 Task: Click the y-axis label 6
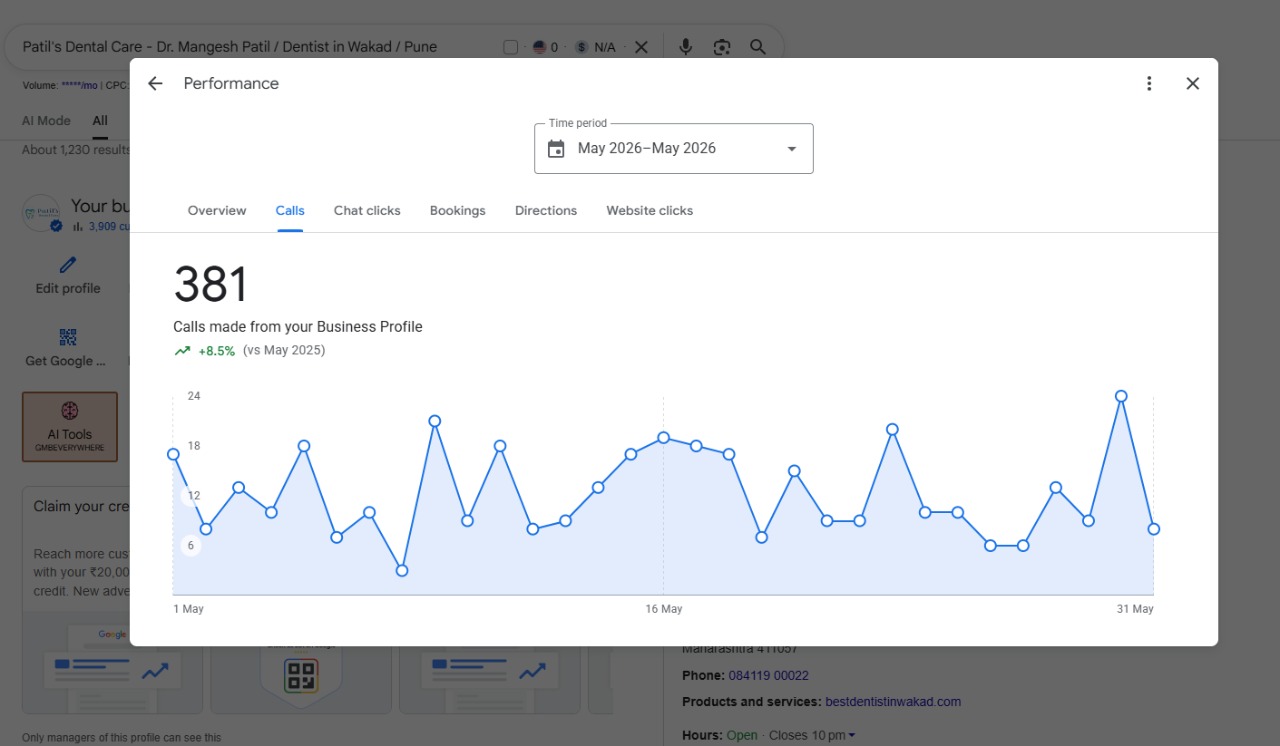(191, 546)
